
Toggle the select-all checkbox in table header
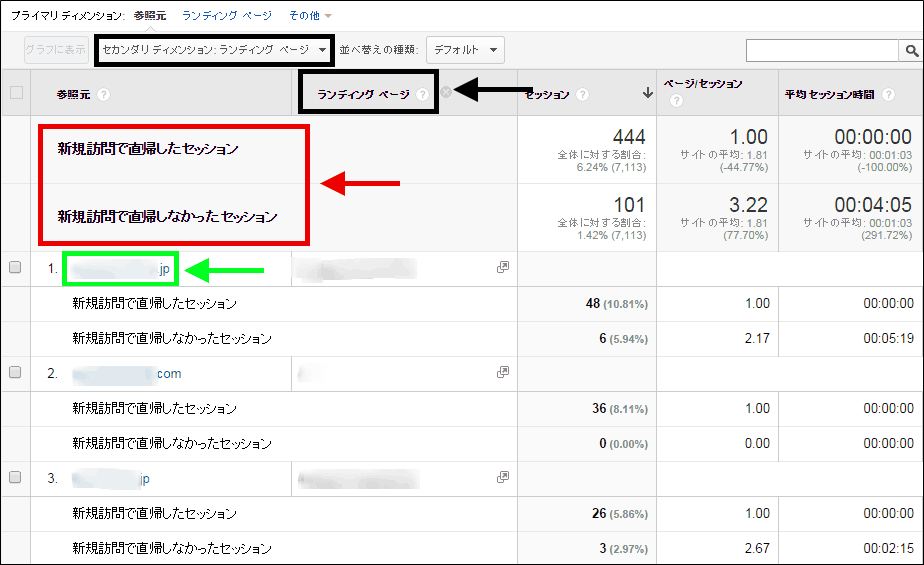(x=15, y=93)
